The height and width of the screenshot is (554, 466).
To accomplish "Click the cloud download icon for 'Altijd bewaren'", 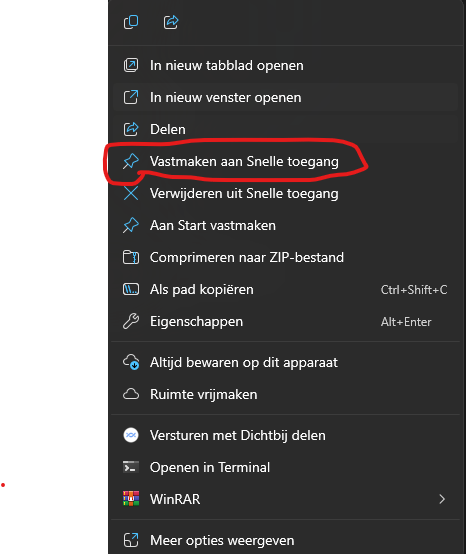I will [x=131, y=362].
